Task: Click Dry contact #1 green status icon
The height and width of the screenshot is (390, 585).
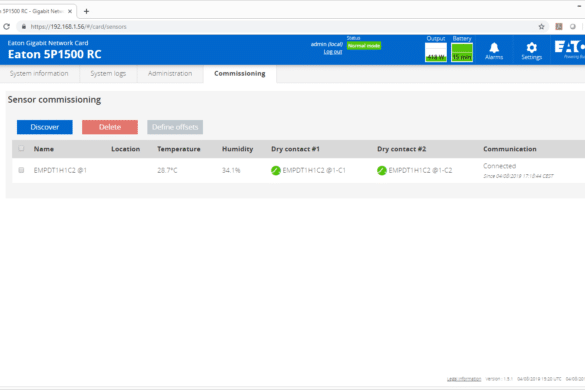Action: pyautogui.click(x=276, y=171)
